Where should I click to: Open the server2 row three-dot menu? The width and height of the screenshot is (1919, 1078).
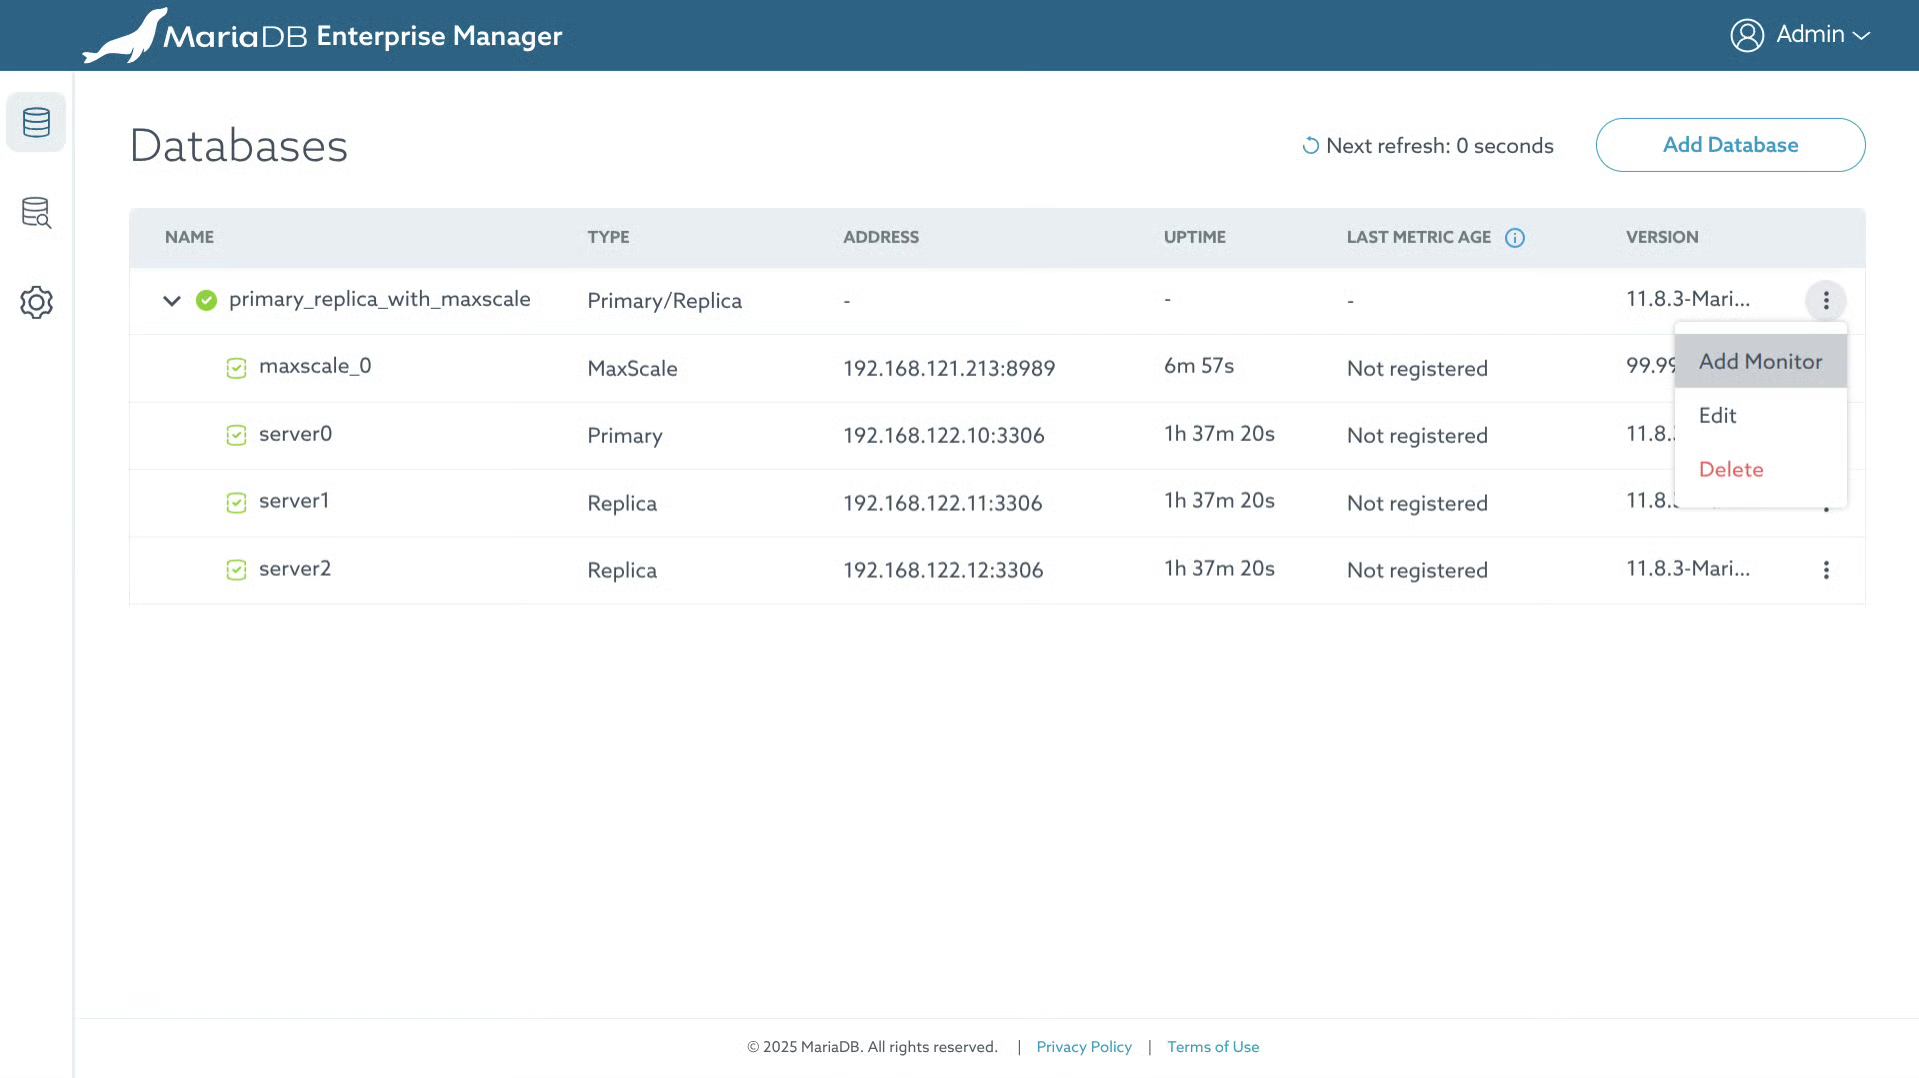(x=1825, y=570)
